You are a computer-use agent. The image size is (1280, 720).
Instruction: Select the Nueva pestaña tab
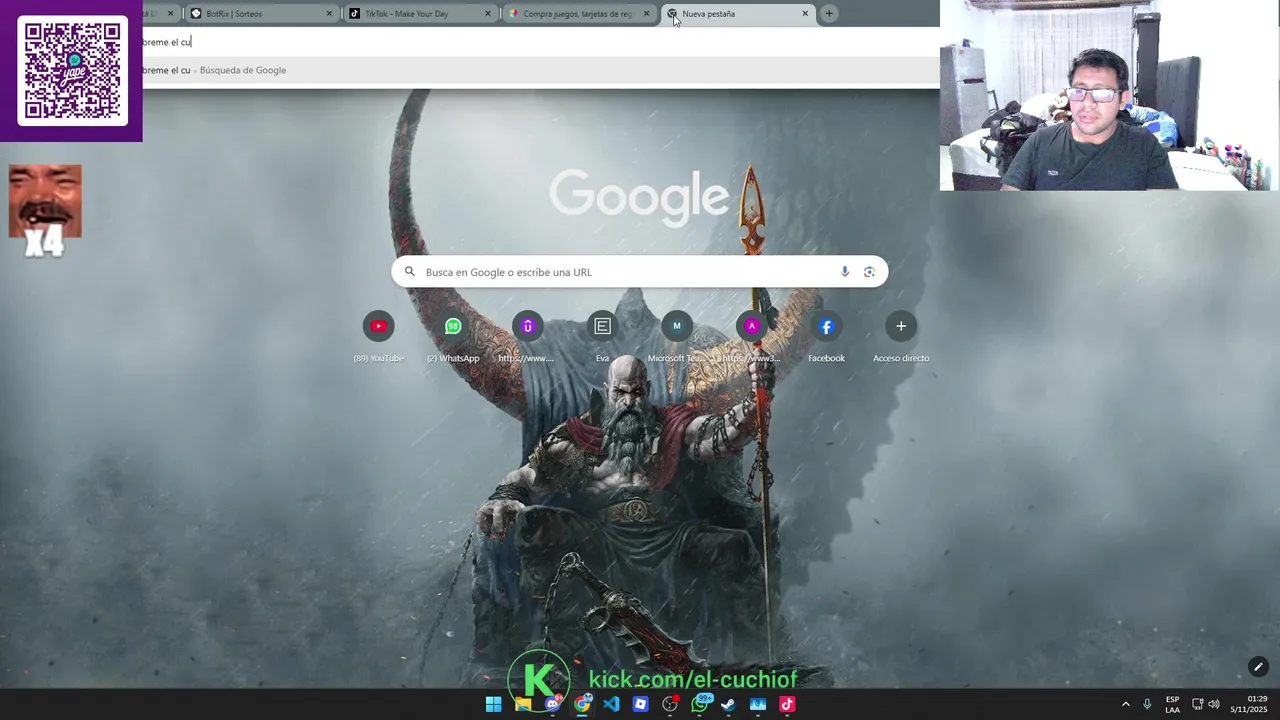click(739, 14)
